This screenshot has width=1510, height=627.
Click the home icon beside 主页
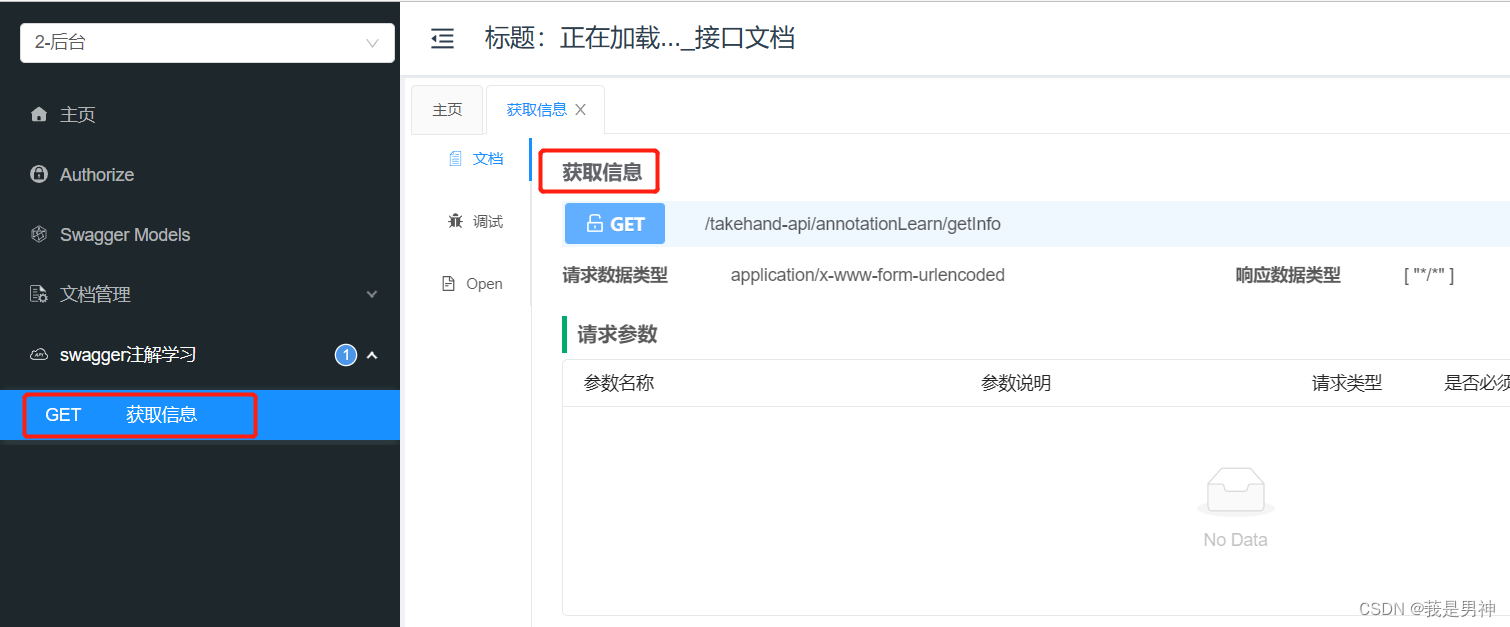[x=38, y=114]
